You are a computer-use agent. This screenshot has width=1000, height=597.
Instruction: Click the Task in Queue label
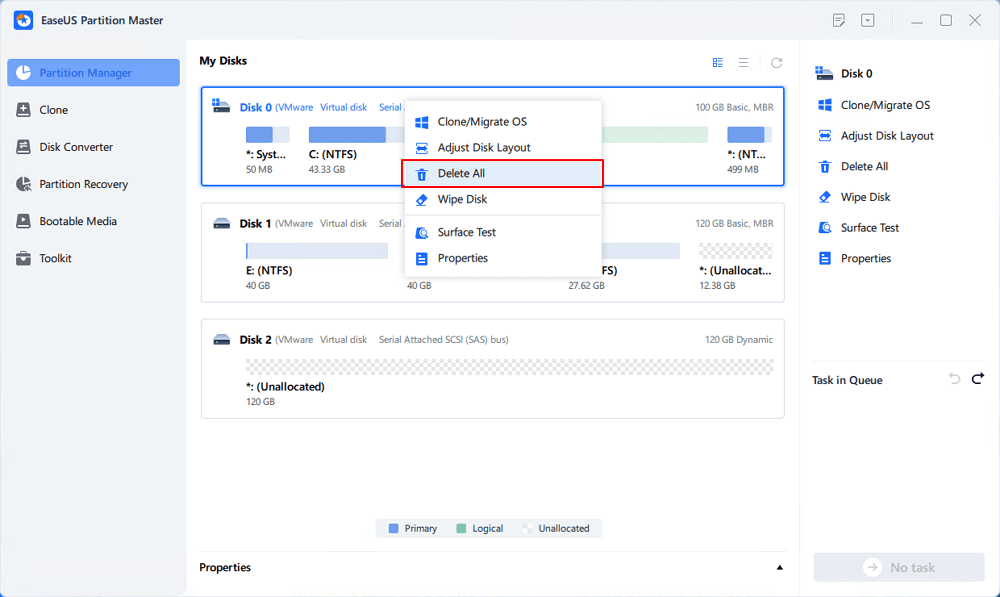click(x=847, y=380)
